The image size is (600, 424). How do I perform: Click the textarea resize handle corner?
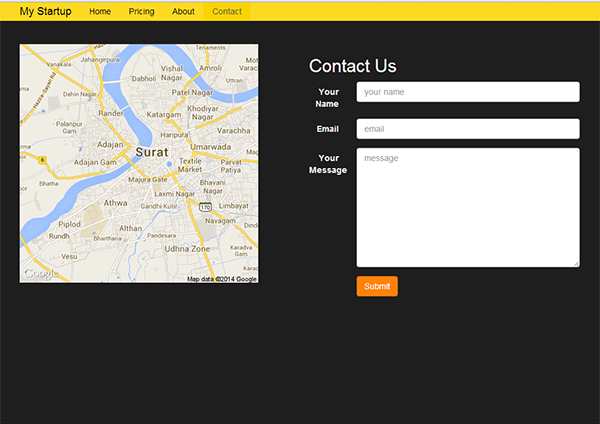point(576,264)
